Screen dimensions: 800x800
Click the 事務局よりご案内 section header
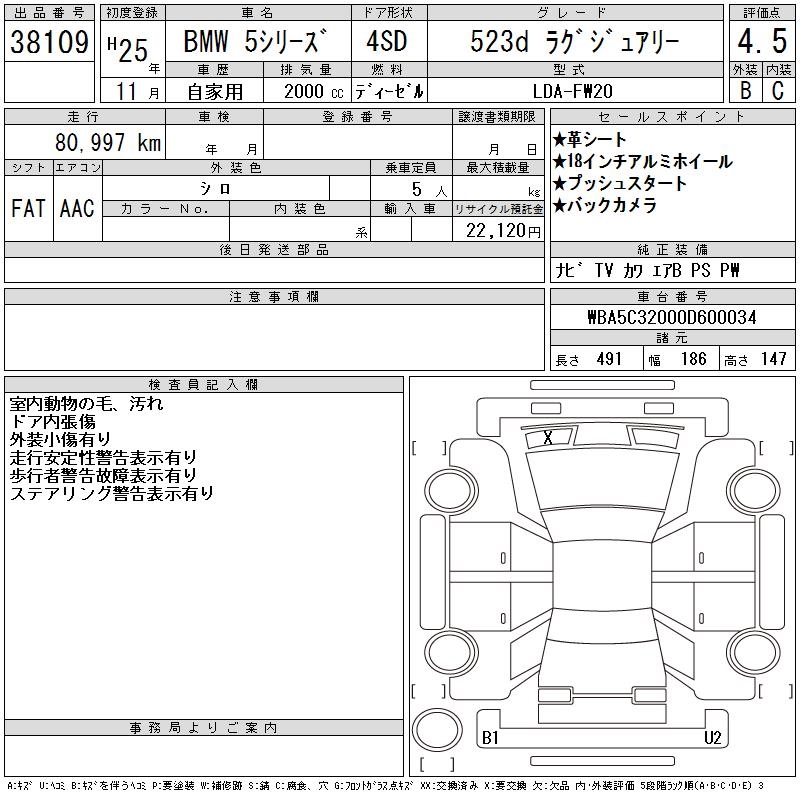pyautogui.click(x=204, y=728)
